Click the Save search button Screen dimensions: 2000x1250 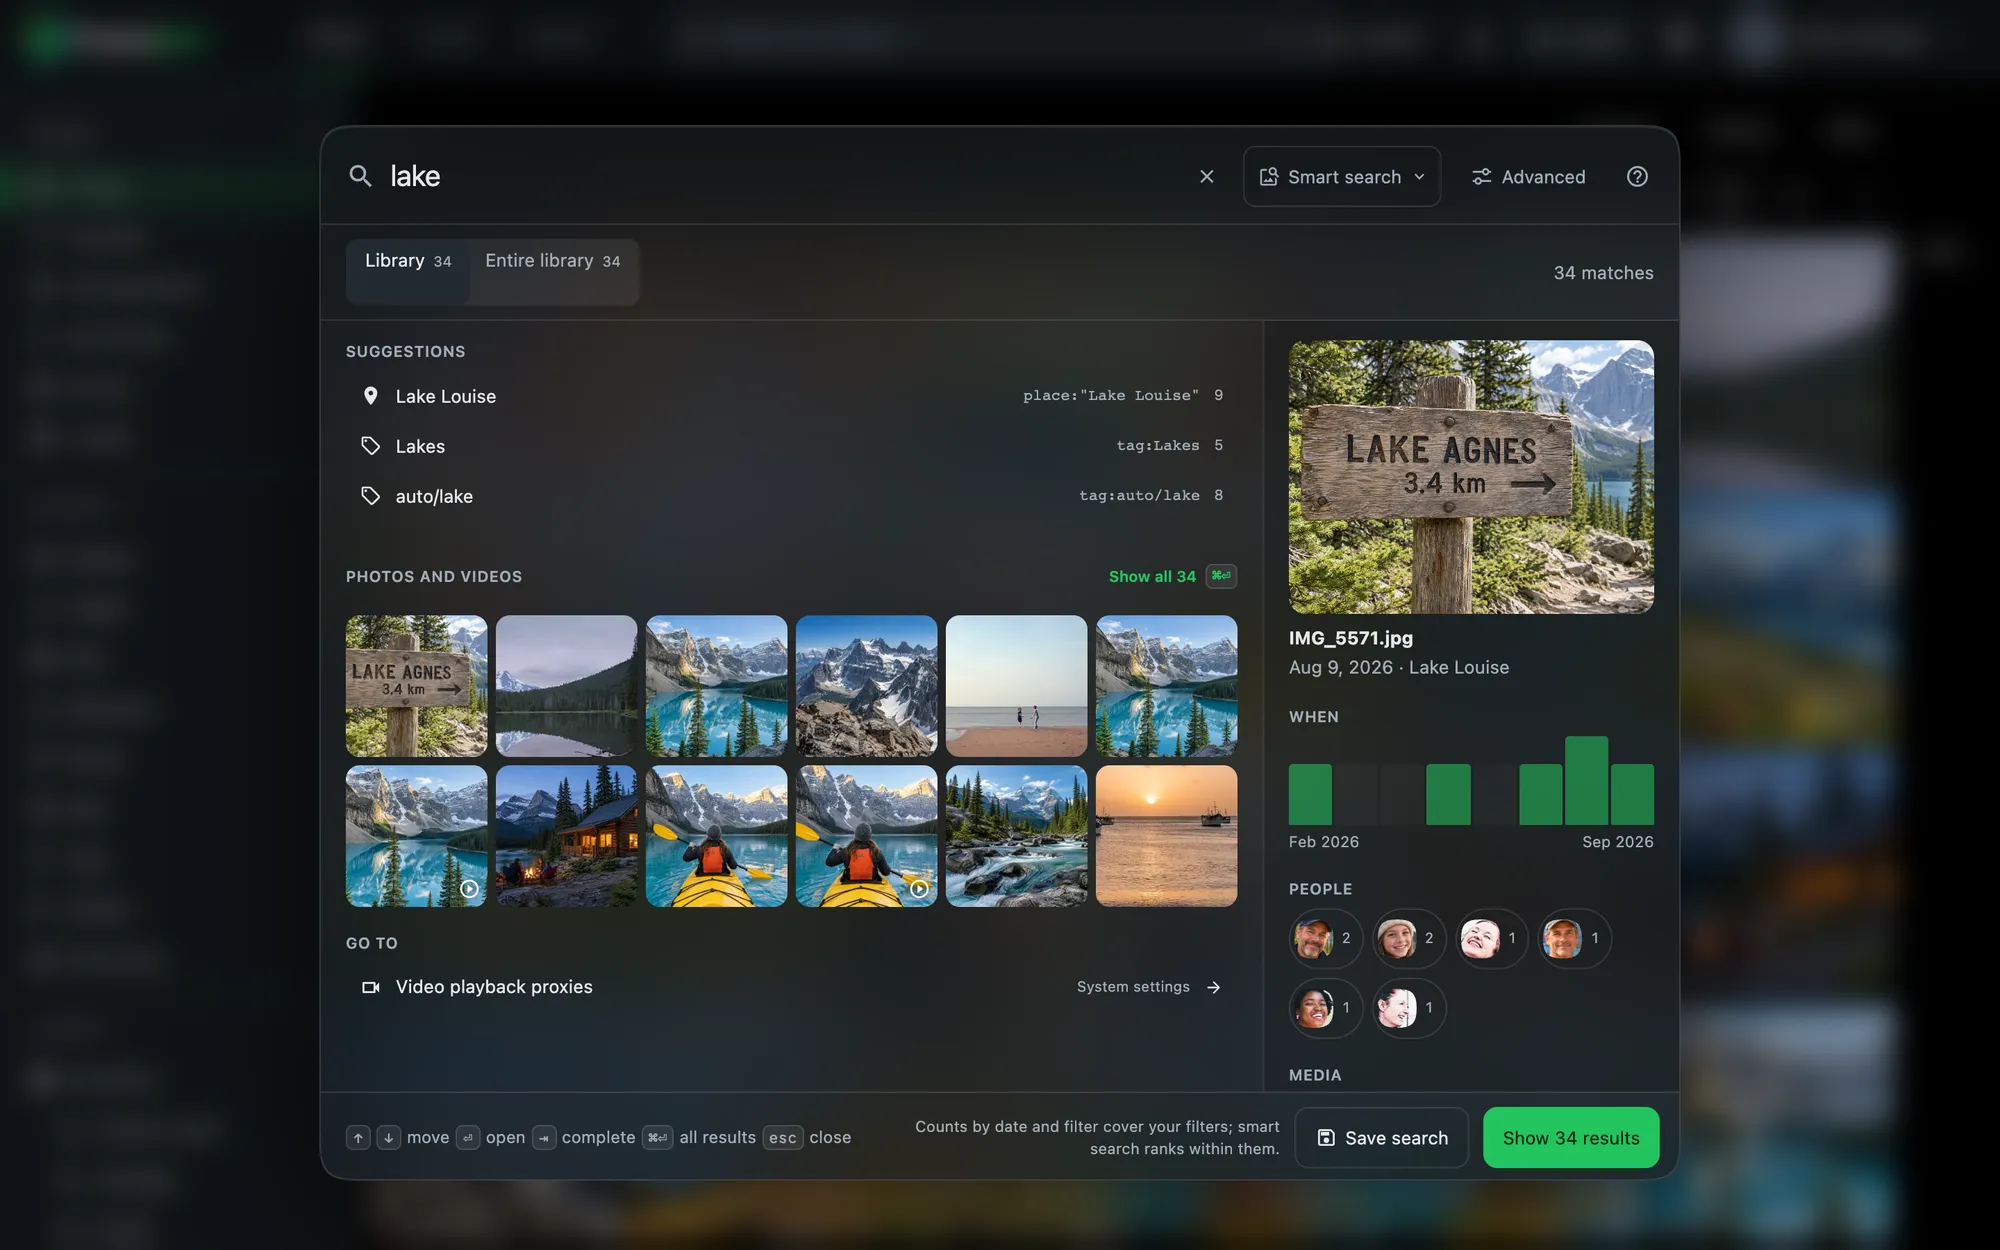point(1382,1138)
